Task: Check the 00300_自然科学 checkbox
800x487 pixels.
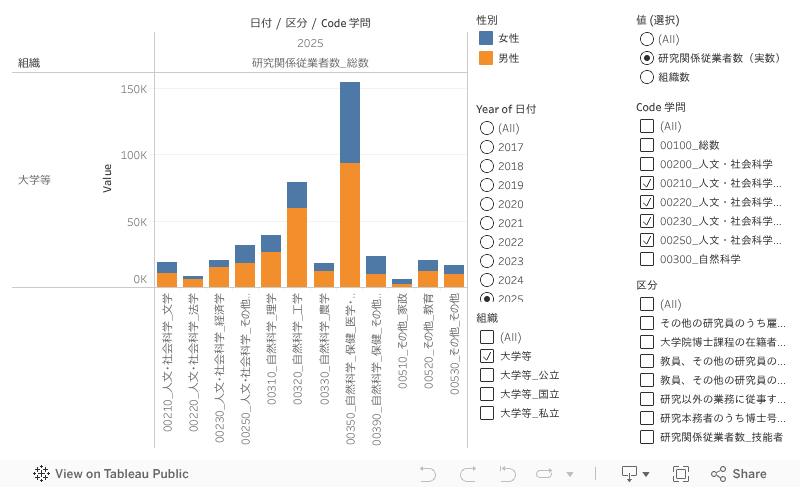Action: (x=647, y=259)
